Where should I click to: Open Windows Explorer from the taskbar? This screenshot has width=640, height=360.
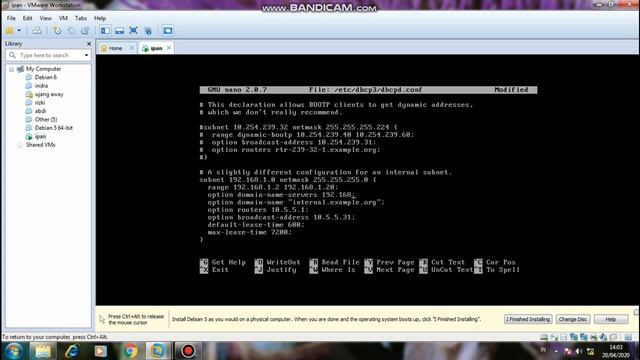(x=42, y=351)
